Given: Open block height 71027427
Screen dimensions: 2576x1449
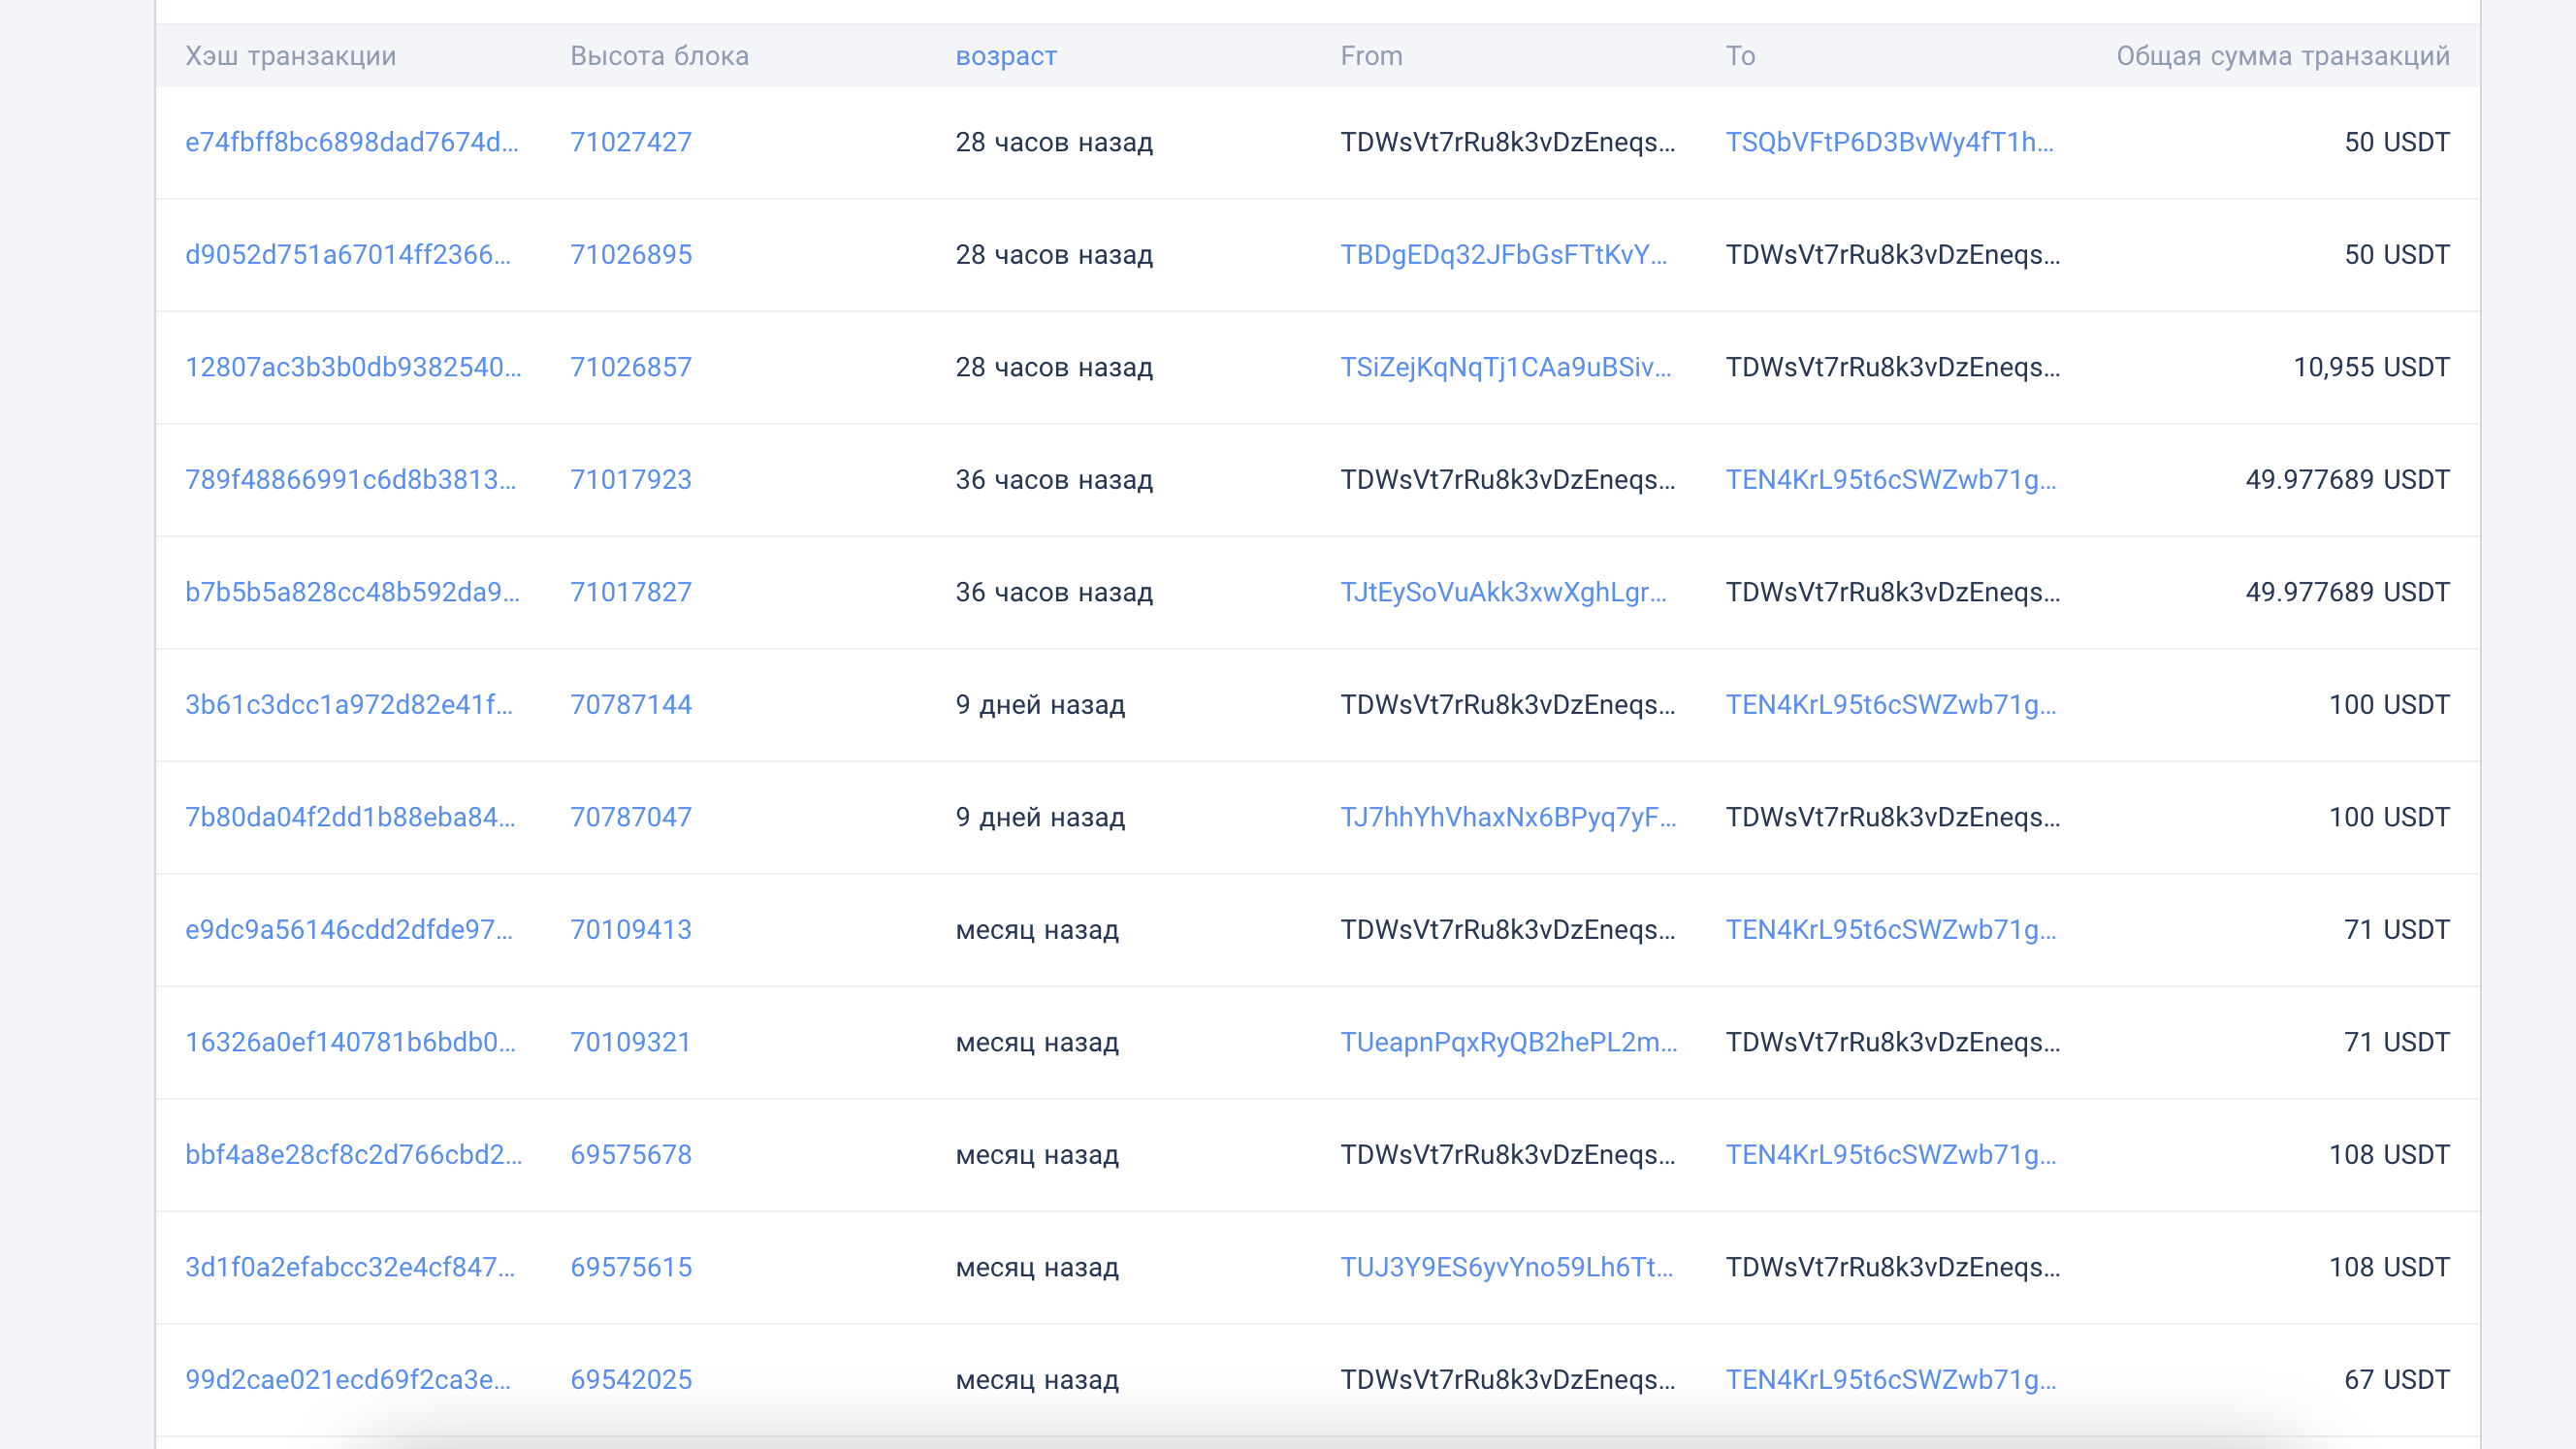Looking at the screenshot, I should point(631,142).
